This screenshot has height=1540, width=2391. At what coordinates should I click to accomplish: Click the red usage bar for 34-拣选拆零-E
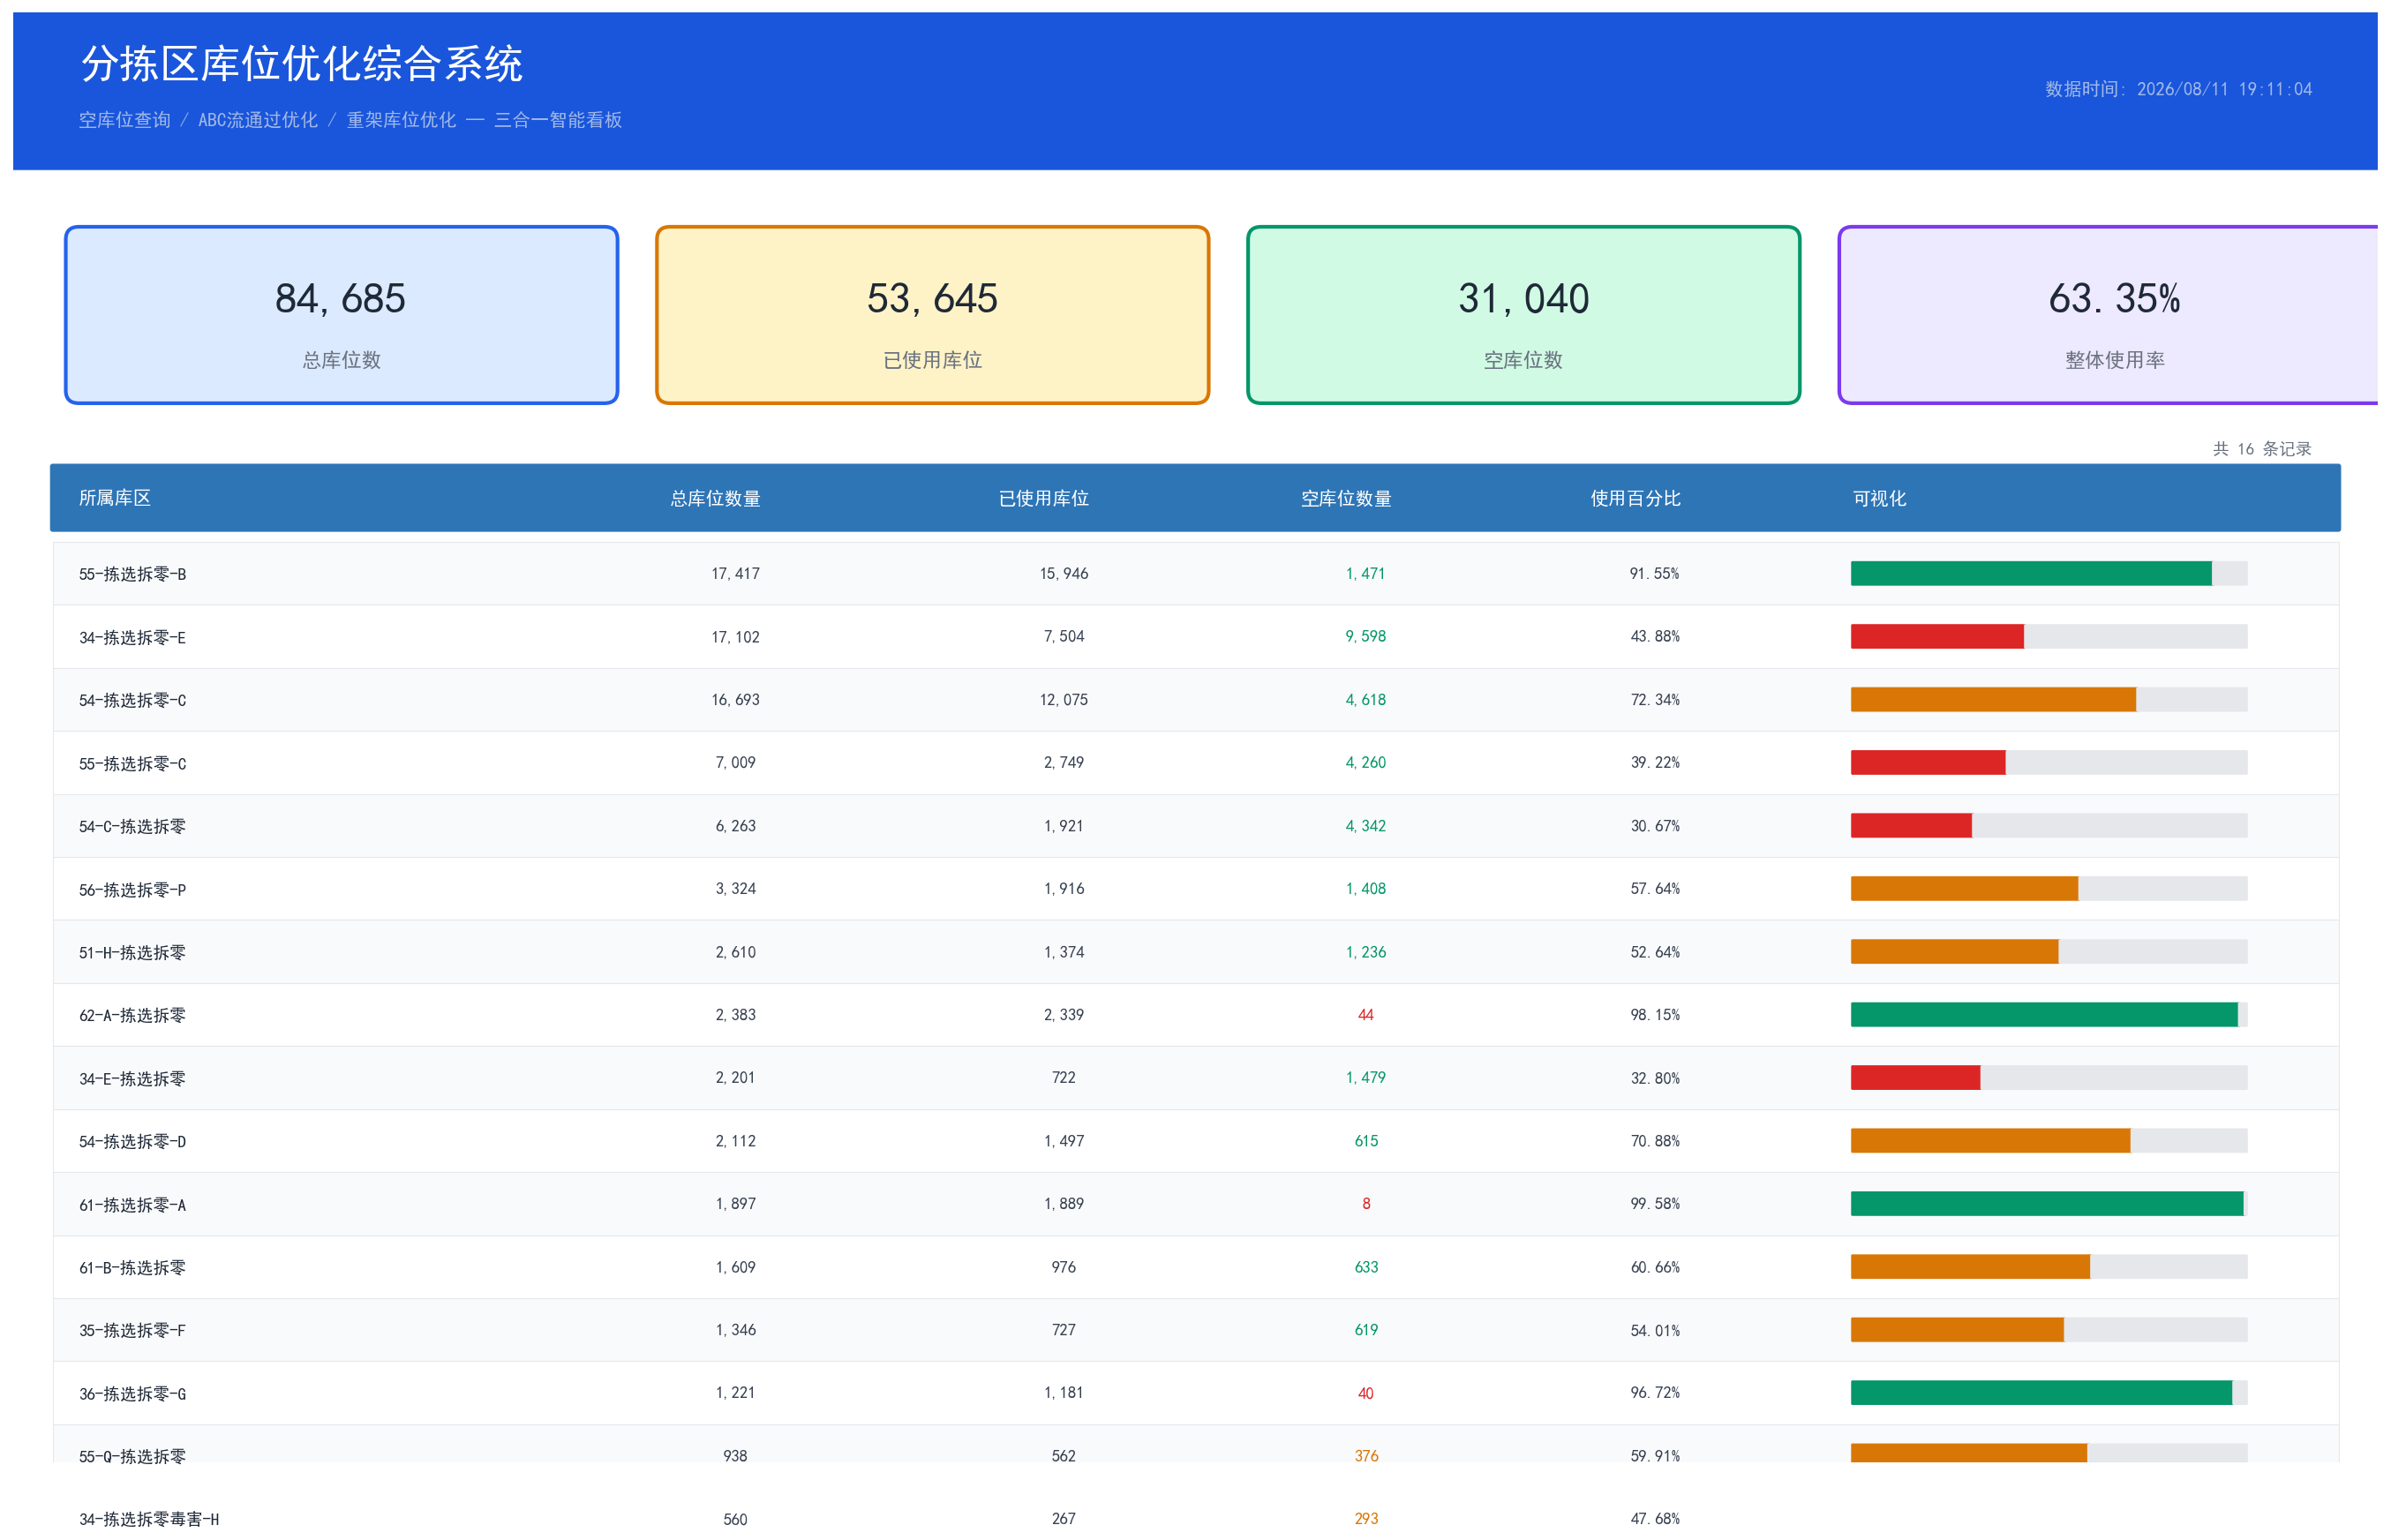[1937, 636]
